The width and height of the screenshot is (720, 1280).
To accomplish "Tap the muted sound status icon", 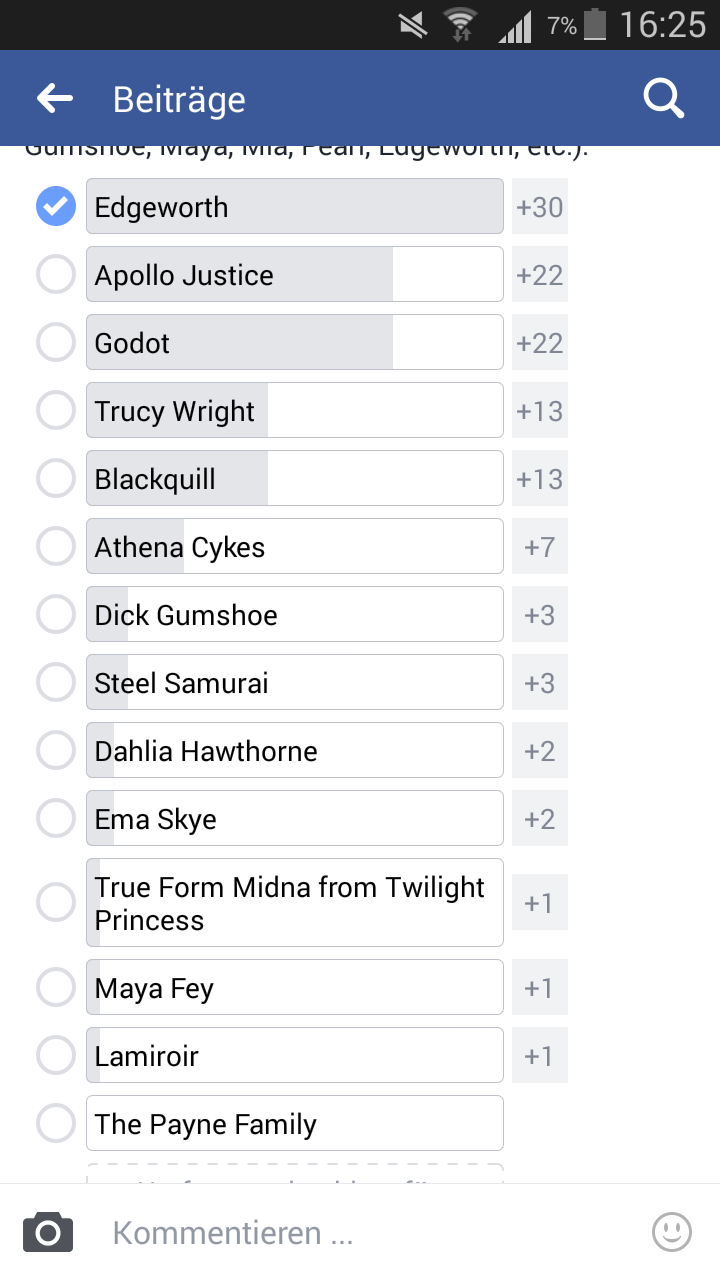I will (412, 25).
